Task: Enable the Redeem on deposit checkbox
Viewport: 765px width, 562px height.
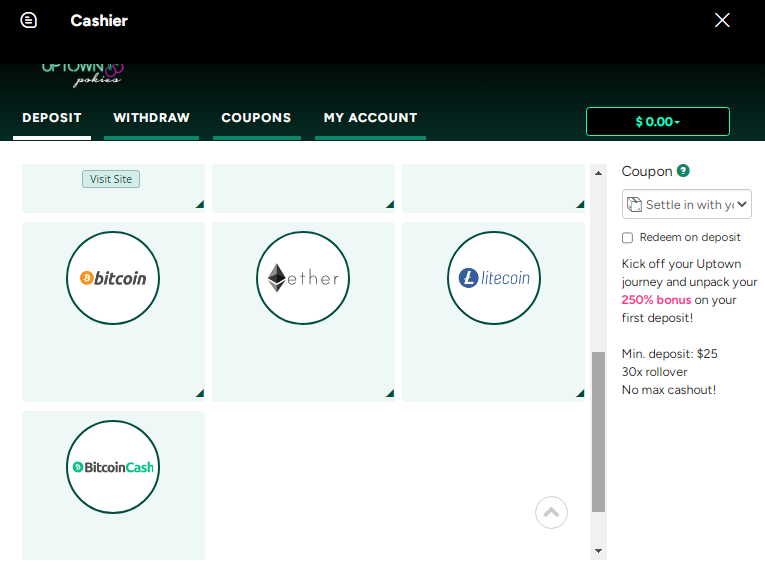Action: tap(628, 238)
